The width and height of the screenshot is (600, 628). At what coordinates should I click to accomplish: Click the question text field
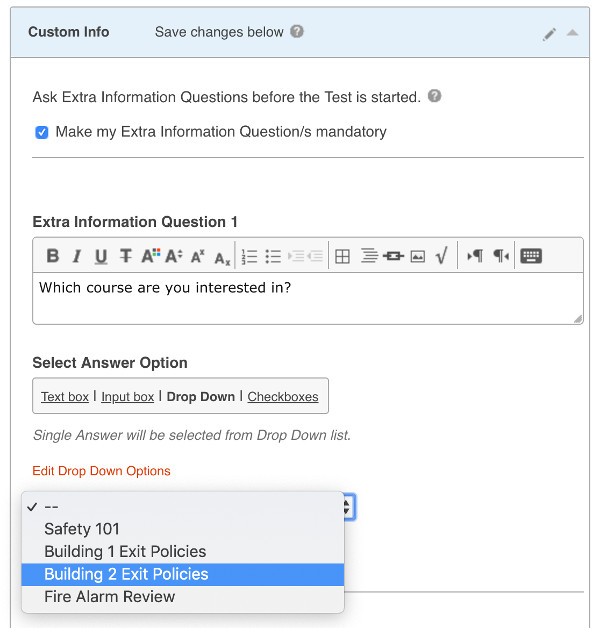(307, 298)
